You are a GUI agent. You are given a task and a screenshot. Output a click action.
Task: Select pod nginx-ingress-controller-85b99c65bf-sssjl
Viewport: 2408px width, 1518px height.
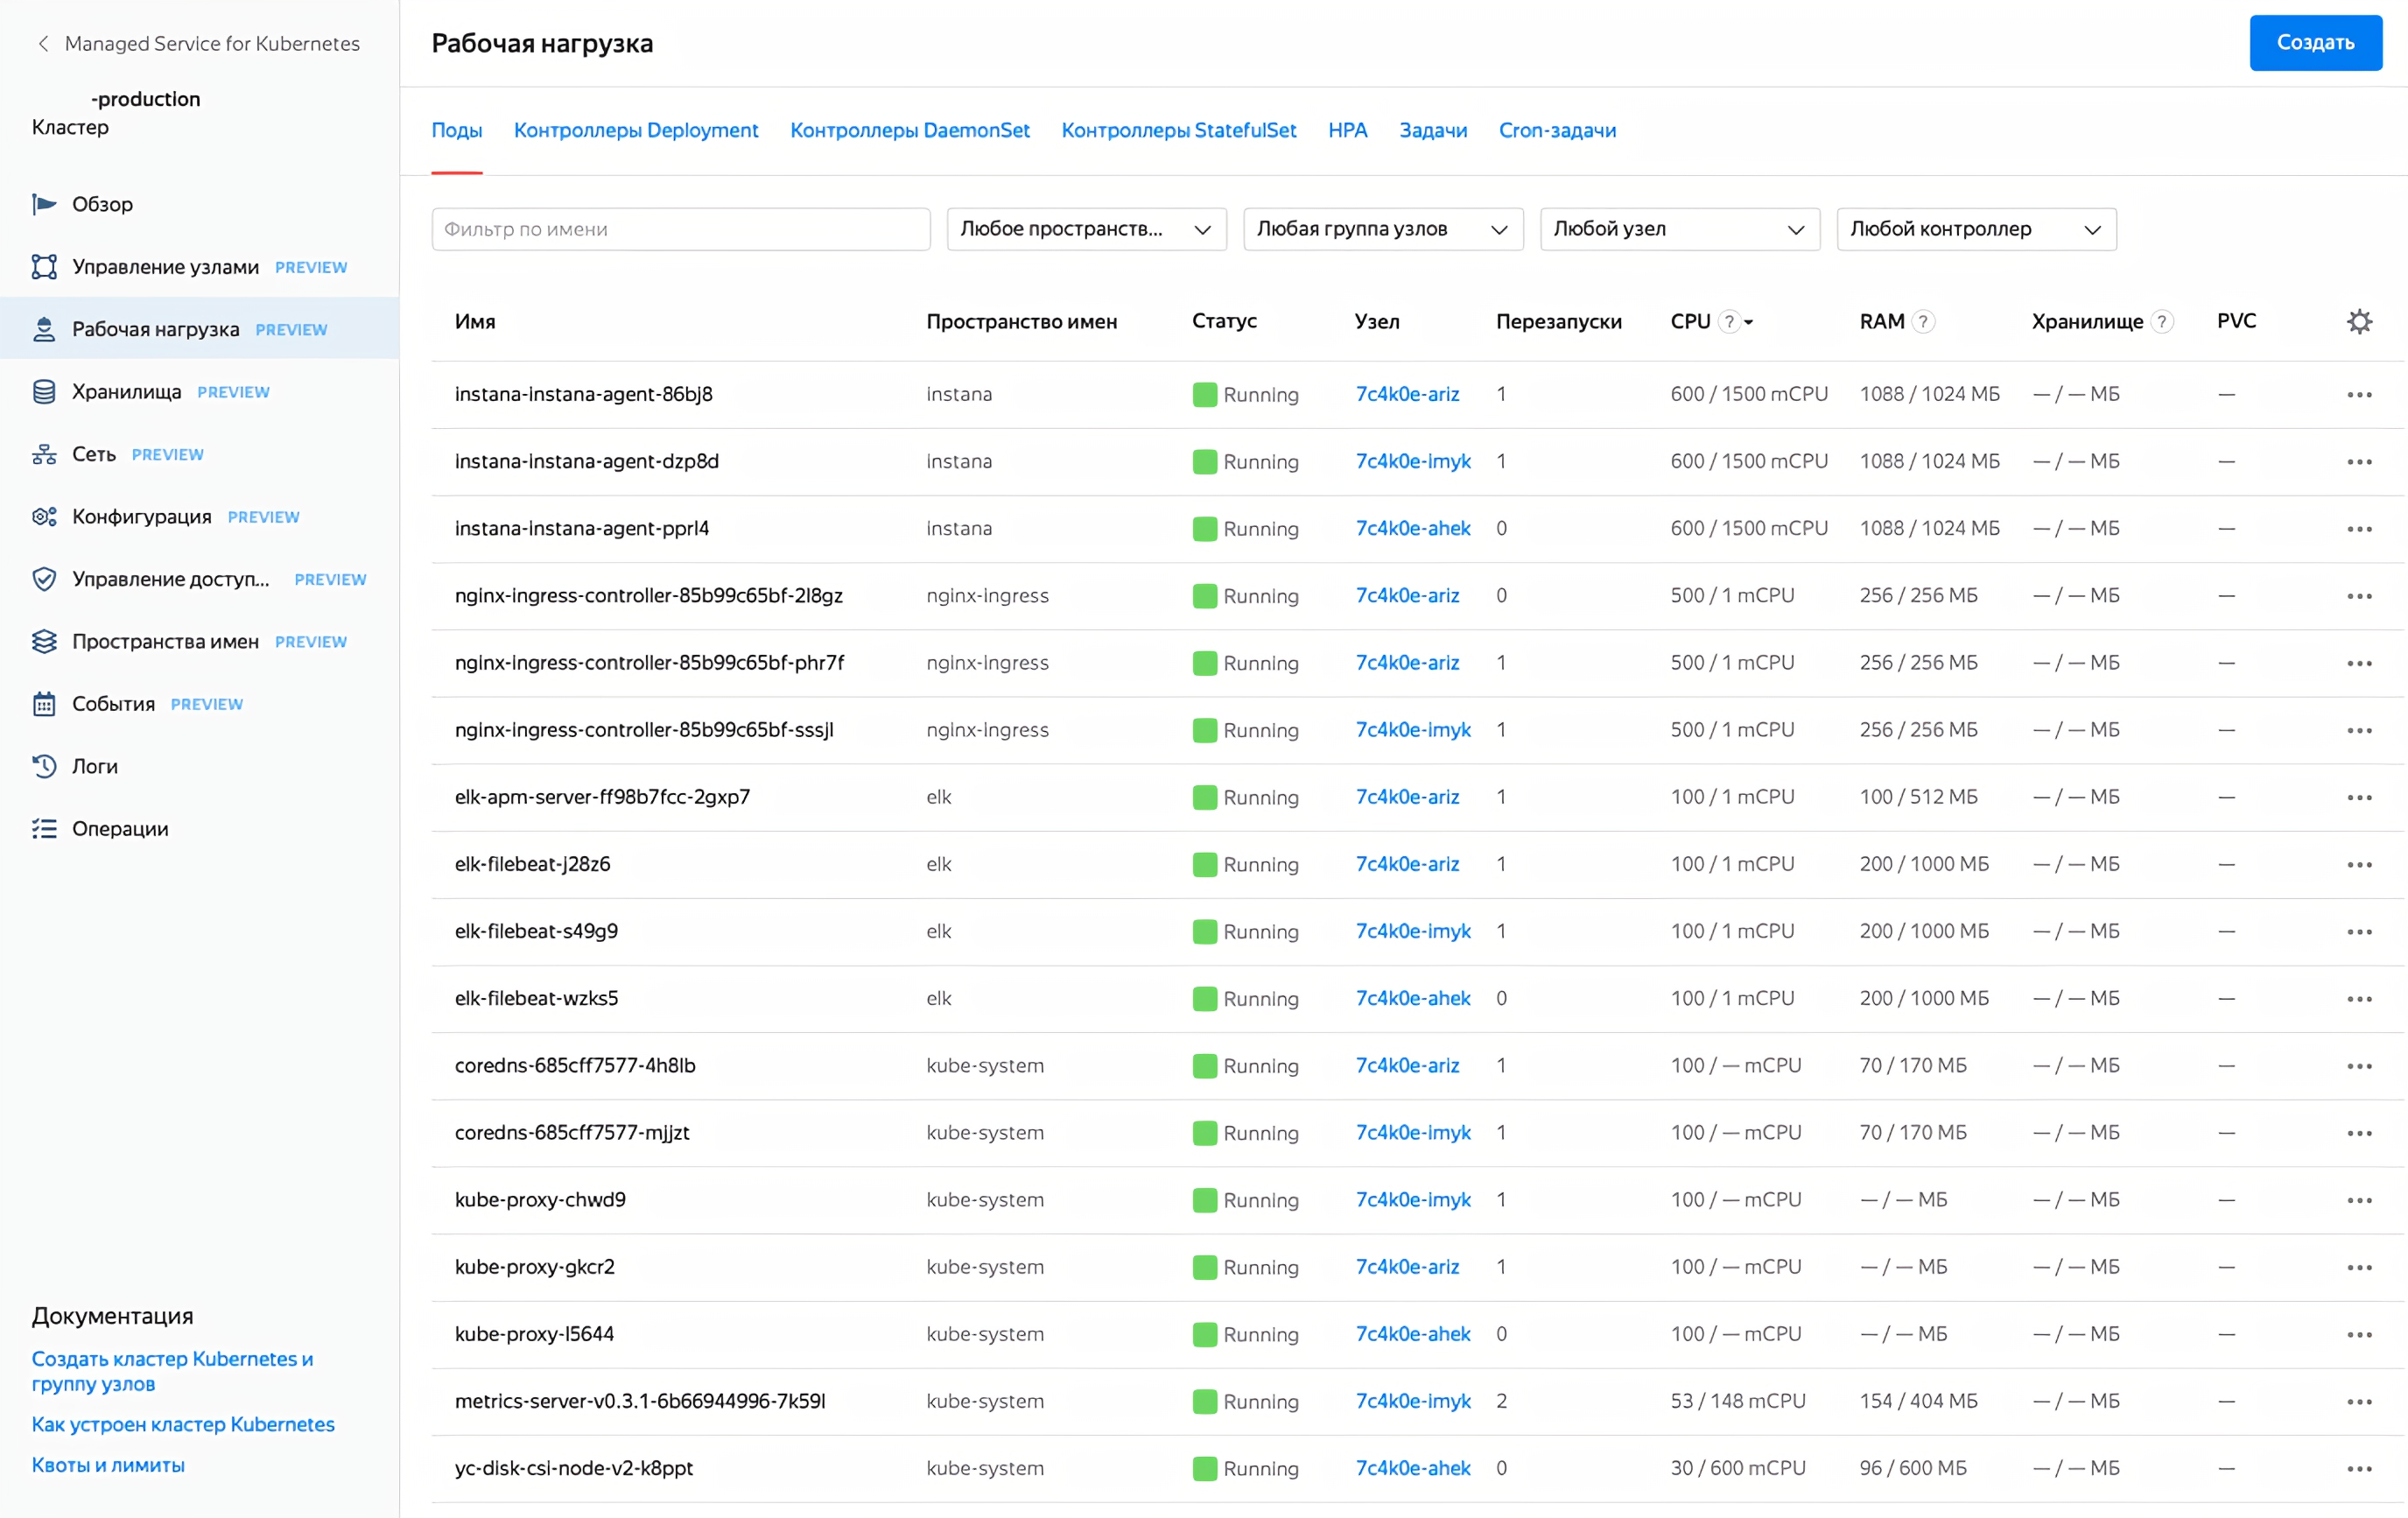coord(644,730)
